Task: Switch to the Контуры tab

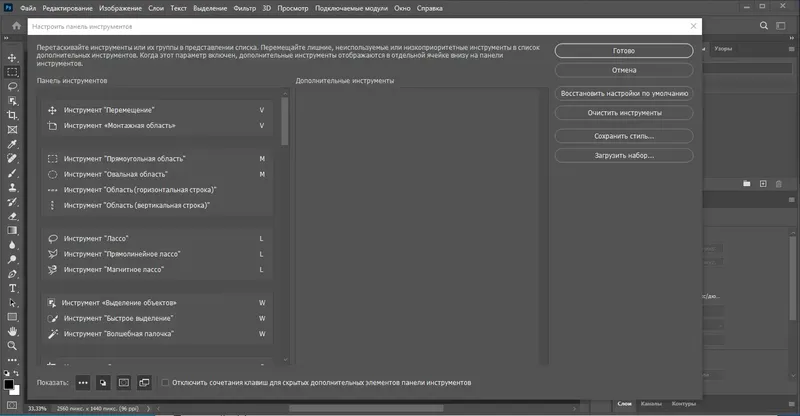Action: 684,404
